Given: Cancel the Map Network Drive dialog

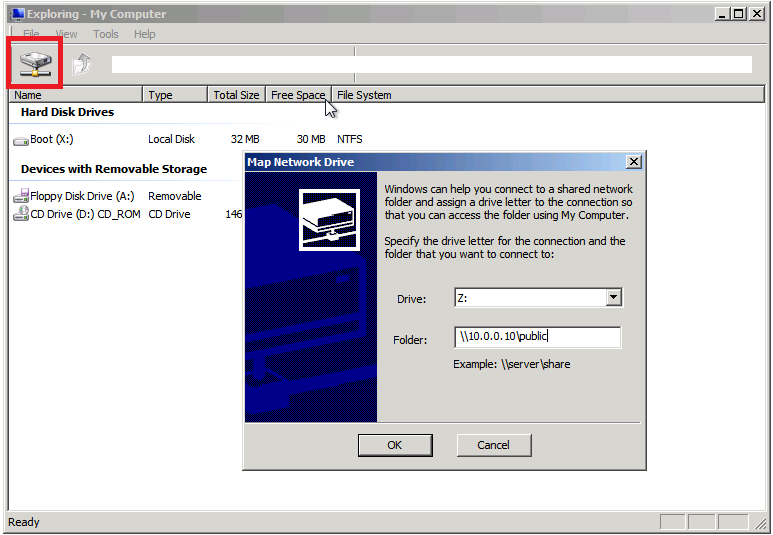Looking at the screenshot, I should tap(493, 445).
